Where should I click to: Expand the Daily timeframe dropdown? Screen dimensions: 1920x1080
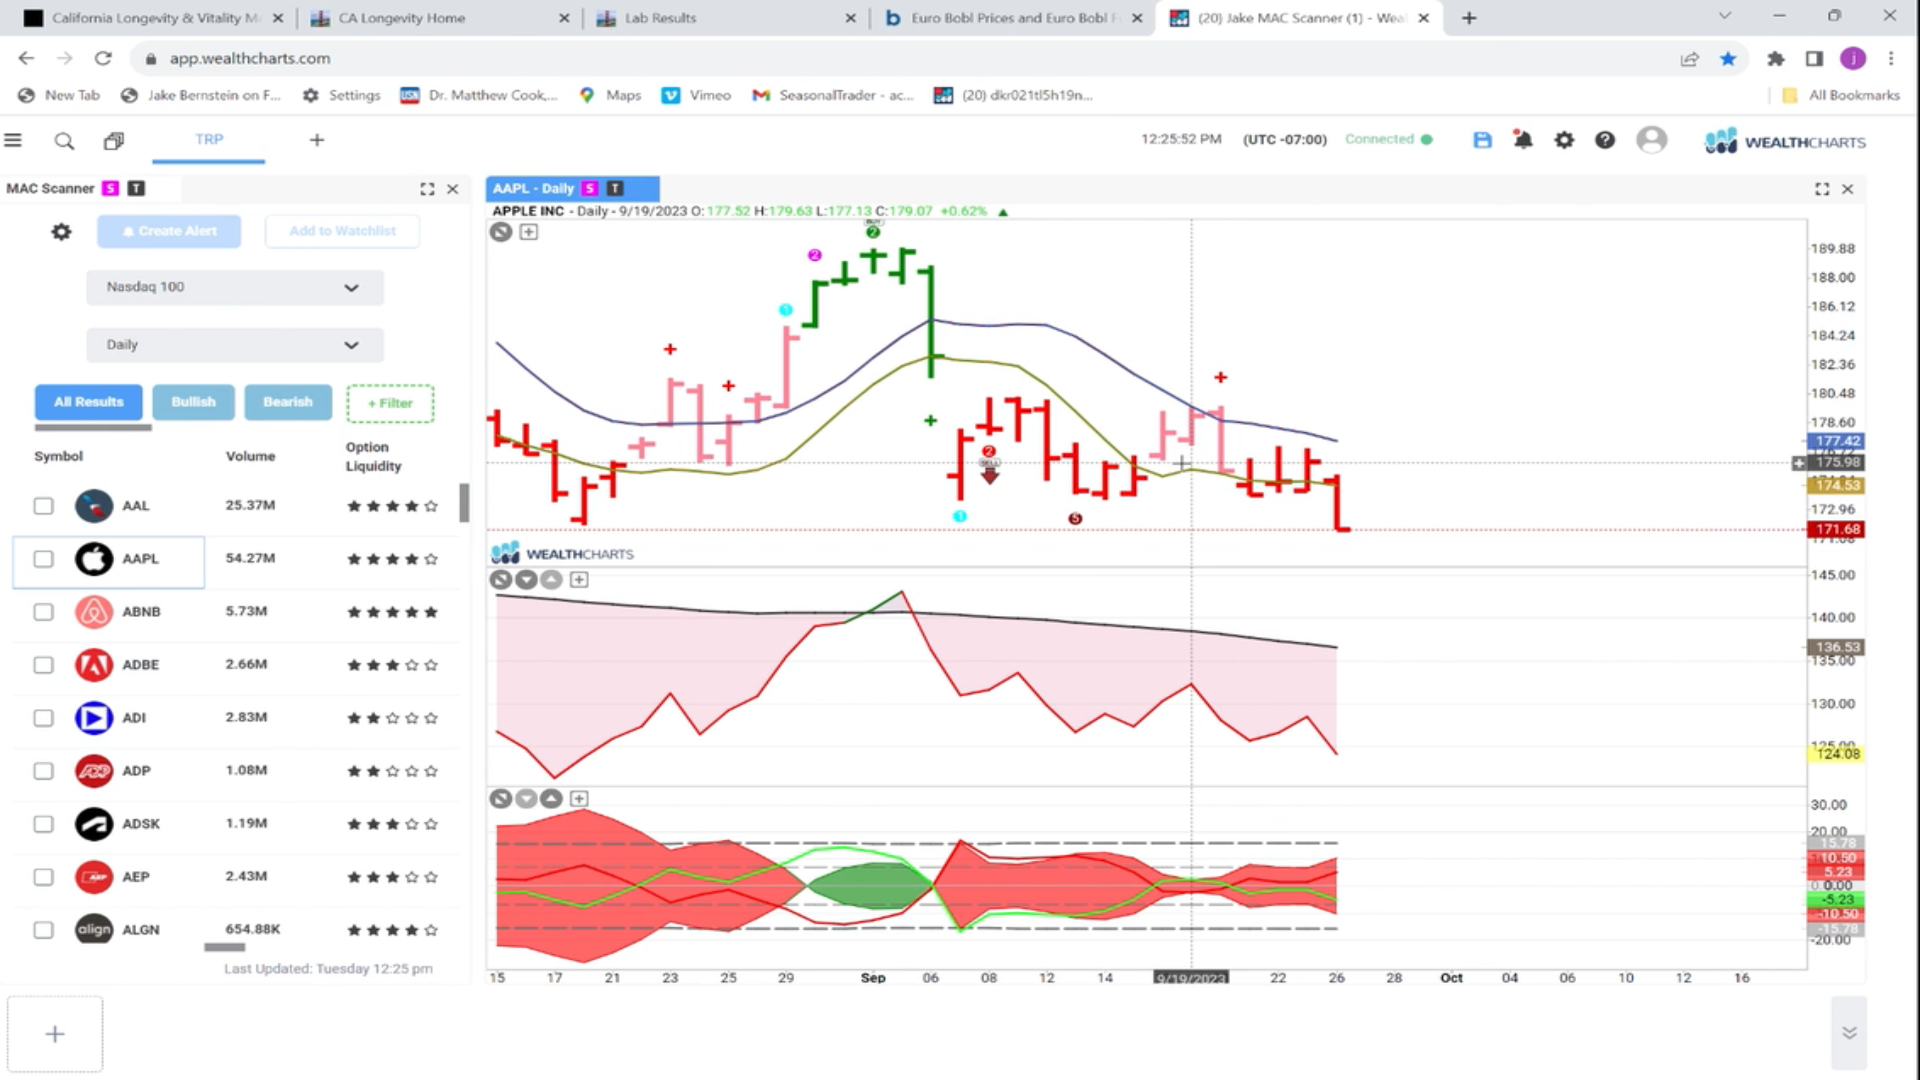pyautogui.click(x=235, y=345)
